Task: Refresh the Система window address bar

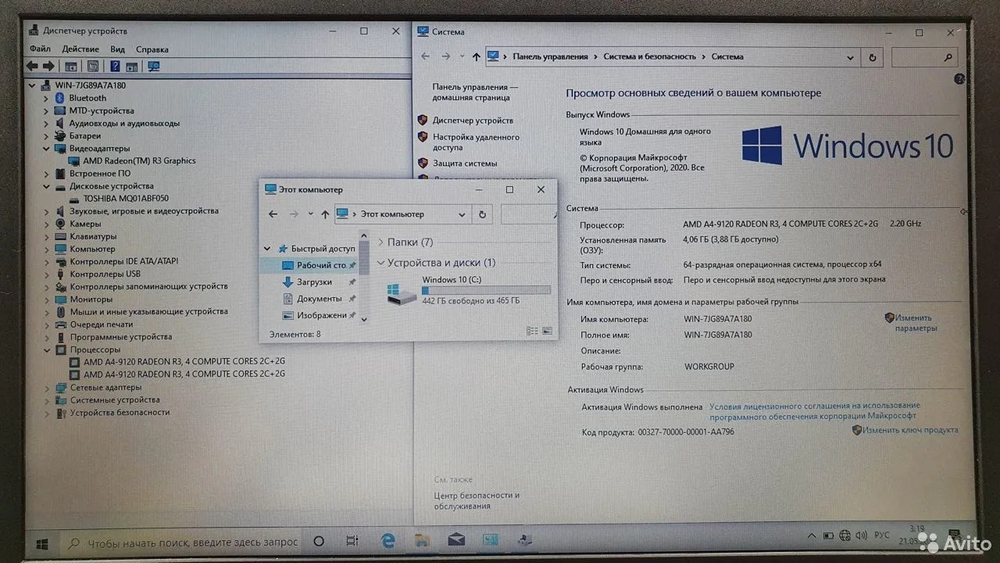Action: click(872, 57)
